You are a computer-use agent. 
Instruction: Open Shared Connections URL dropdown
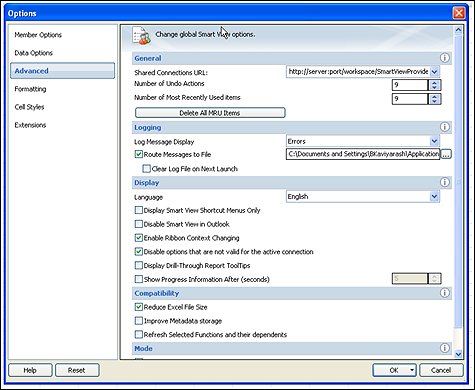(434, 72)
